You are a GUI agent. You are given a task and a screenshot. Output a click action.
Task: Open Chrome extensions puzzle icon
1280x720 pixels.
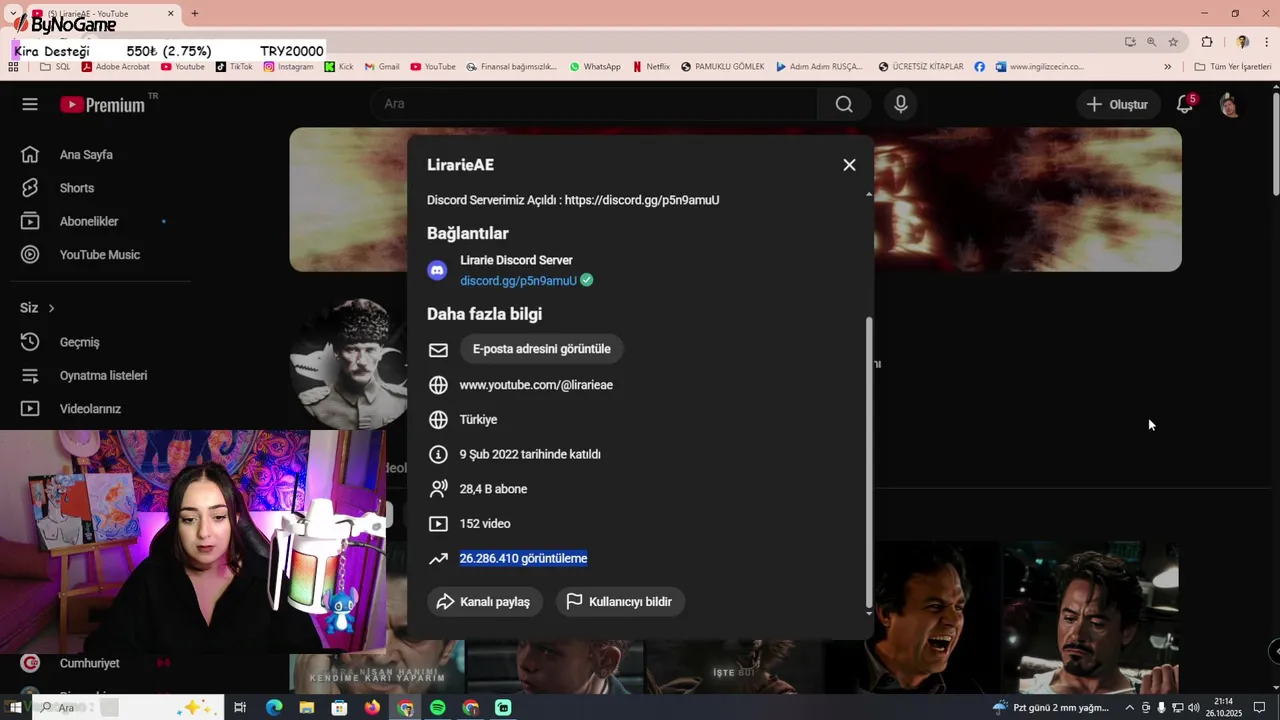[x=1207, y=42]
